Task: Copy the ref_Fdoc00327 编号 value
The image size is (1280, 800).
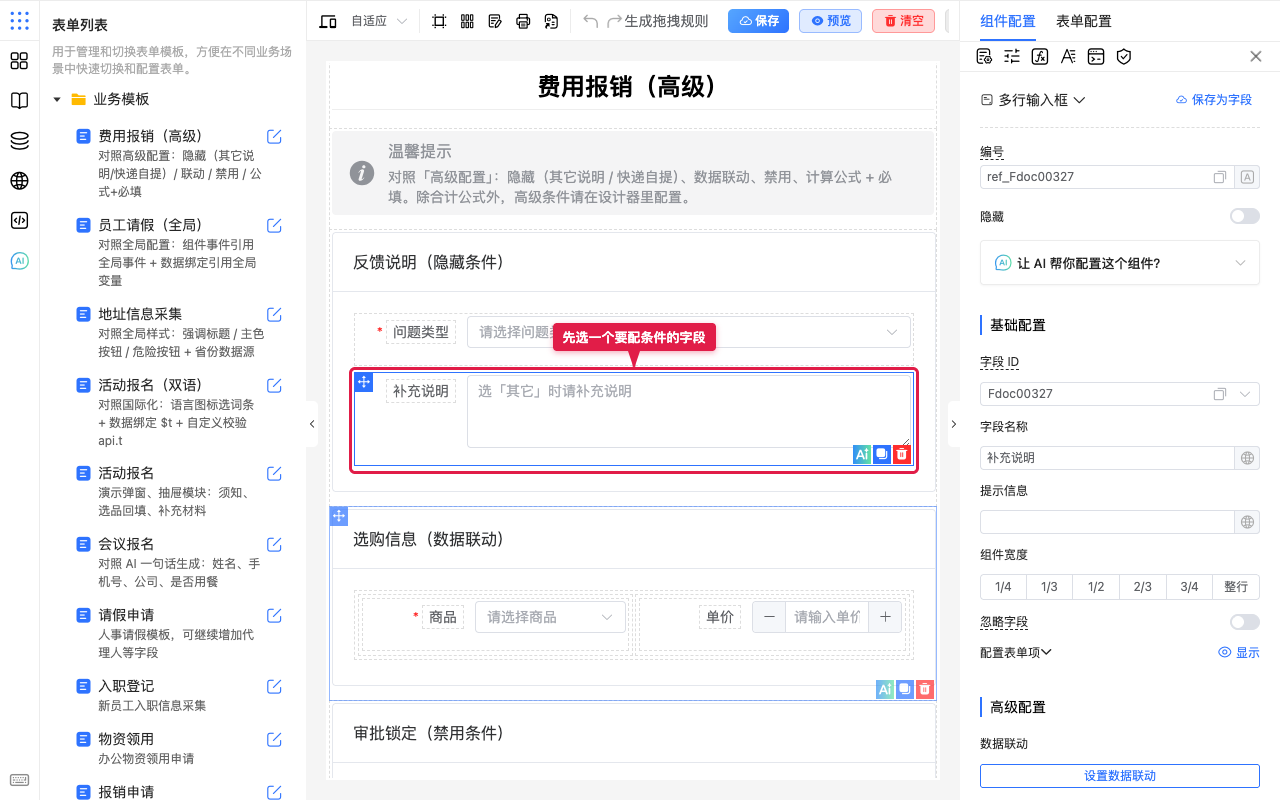Action: coord(1220,177)
